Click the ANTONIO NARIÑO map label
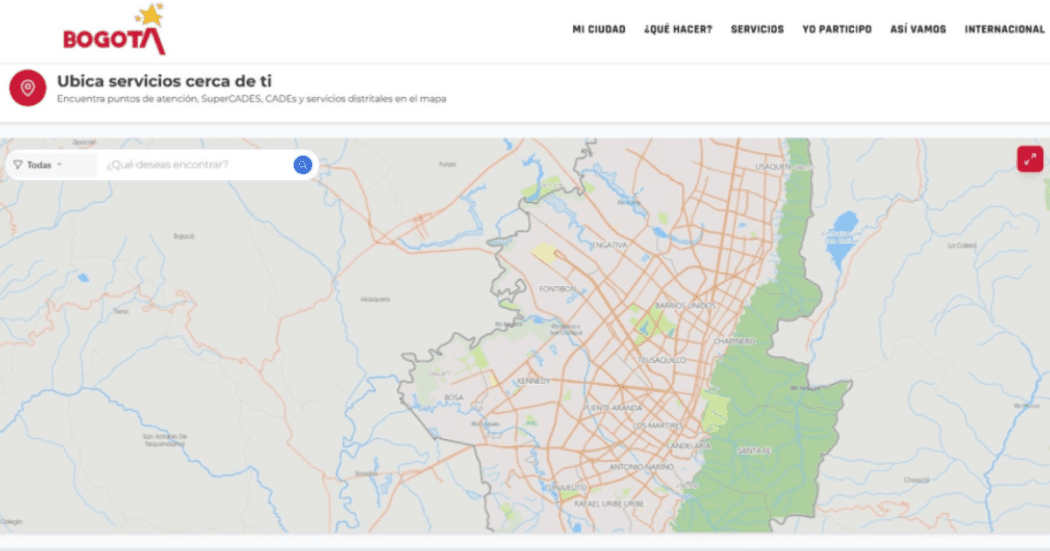This screenshot has width=1050, height=551. tap(641, 467)
